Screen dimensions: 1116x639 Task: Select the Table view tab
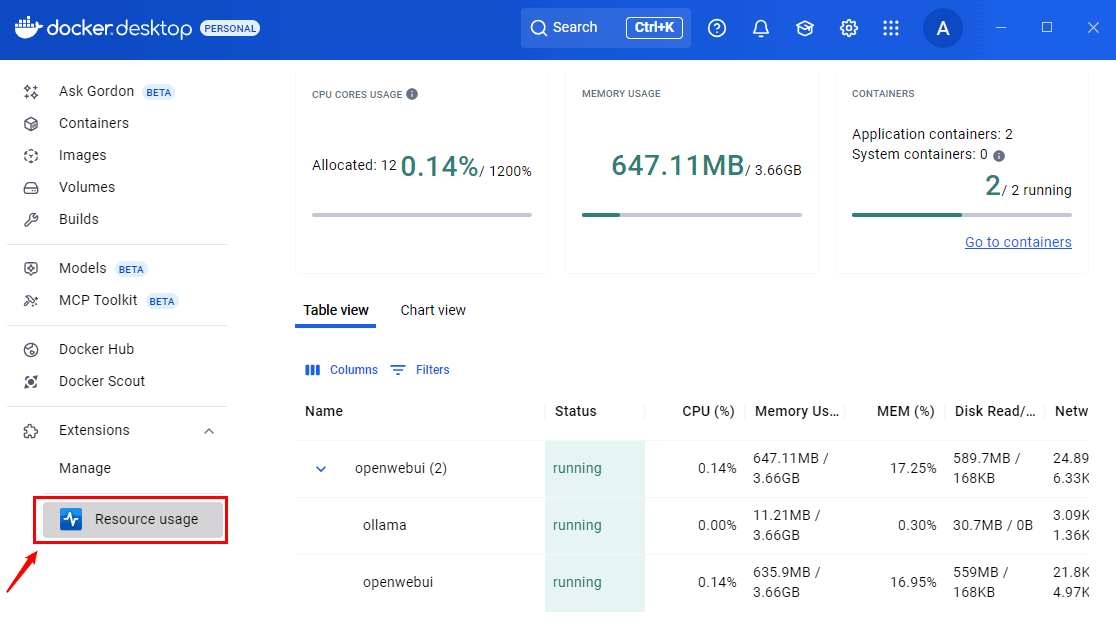tap(336, 310)
